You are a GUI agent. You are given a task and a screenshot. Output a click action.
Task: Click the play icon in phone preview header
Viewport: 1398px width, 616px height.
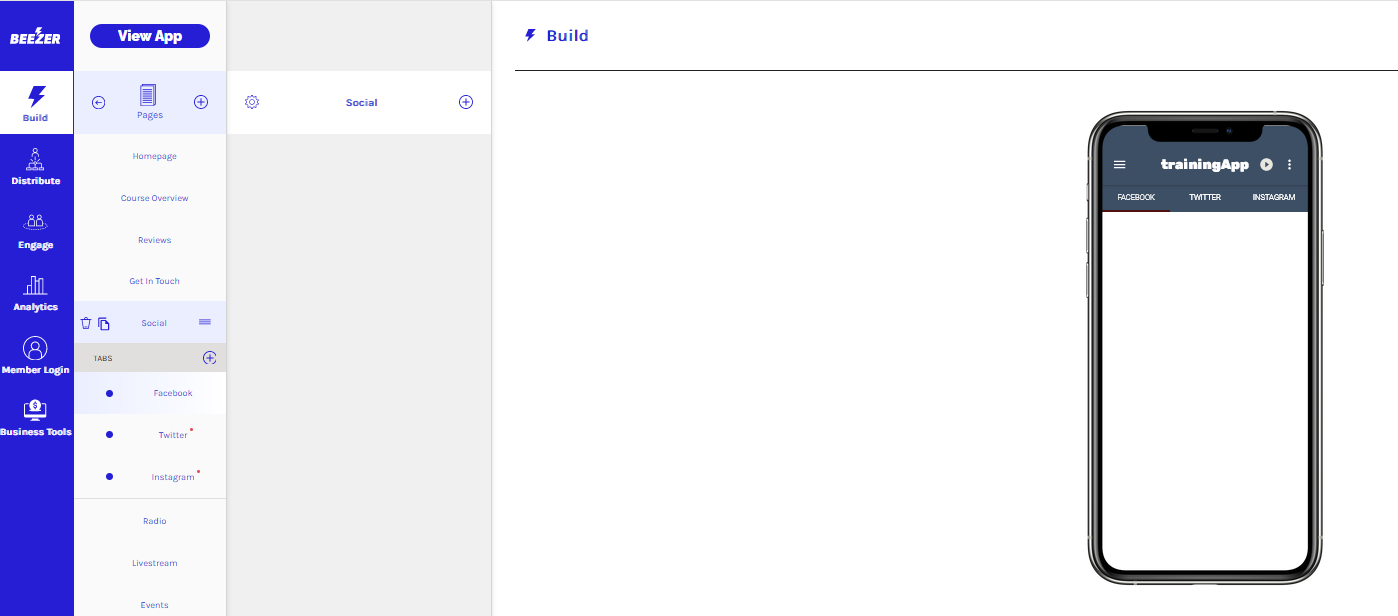pos(1266,165)
